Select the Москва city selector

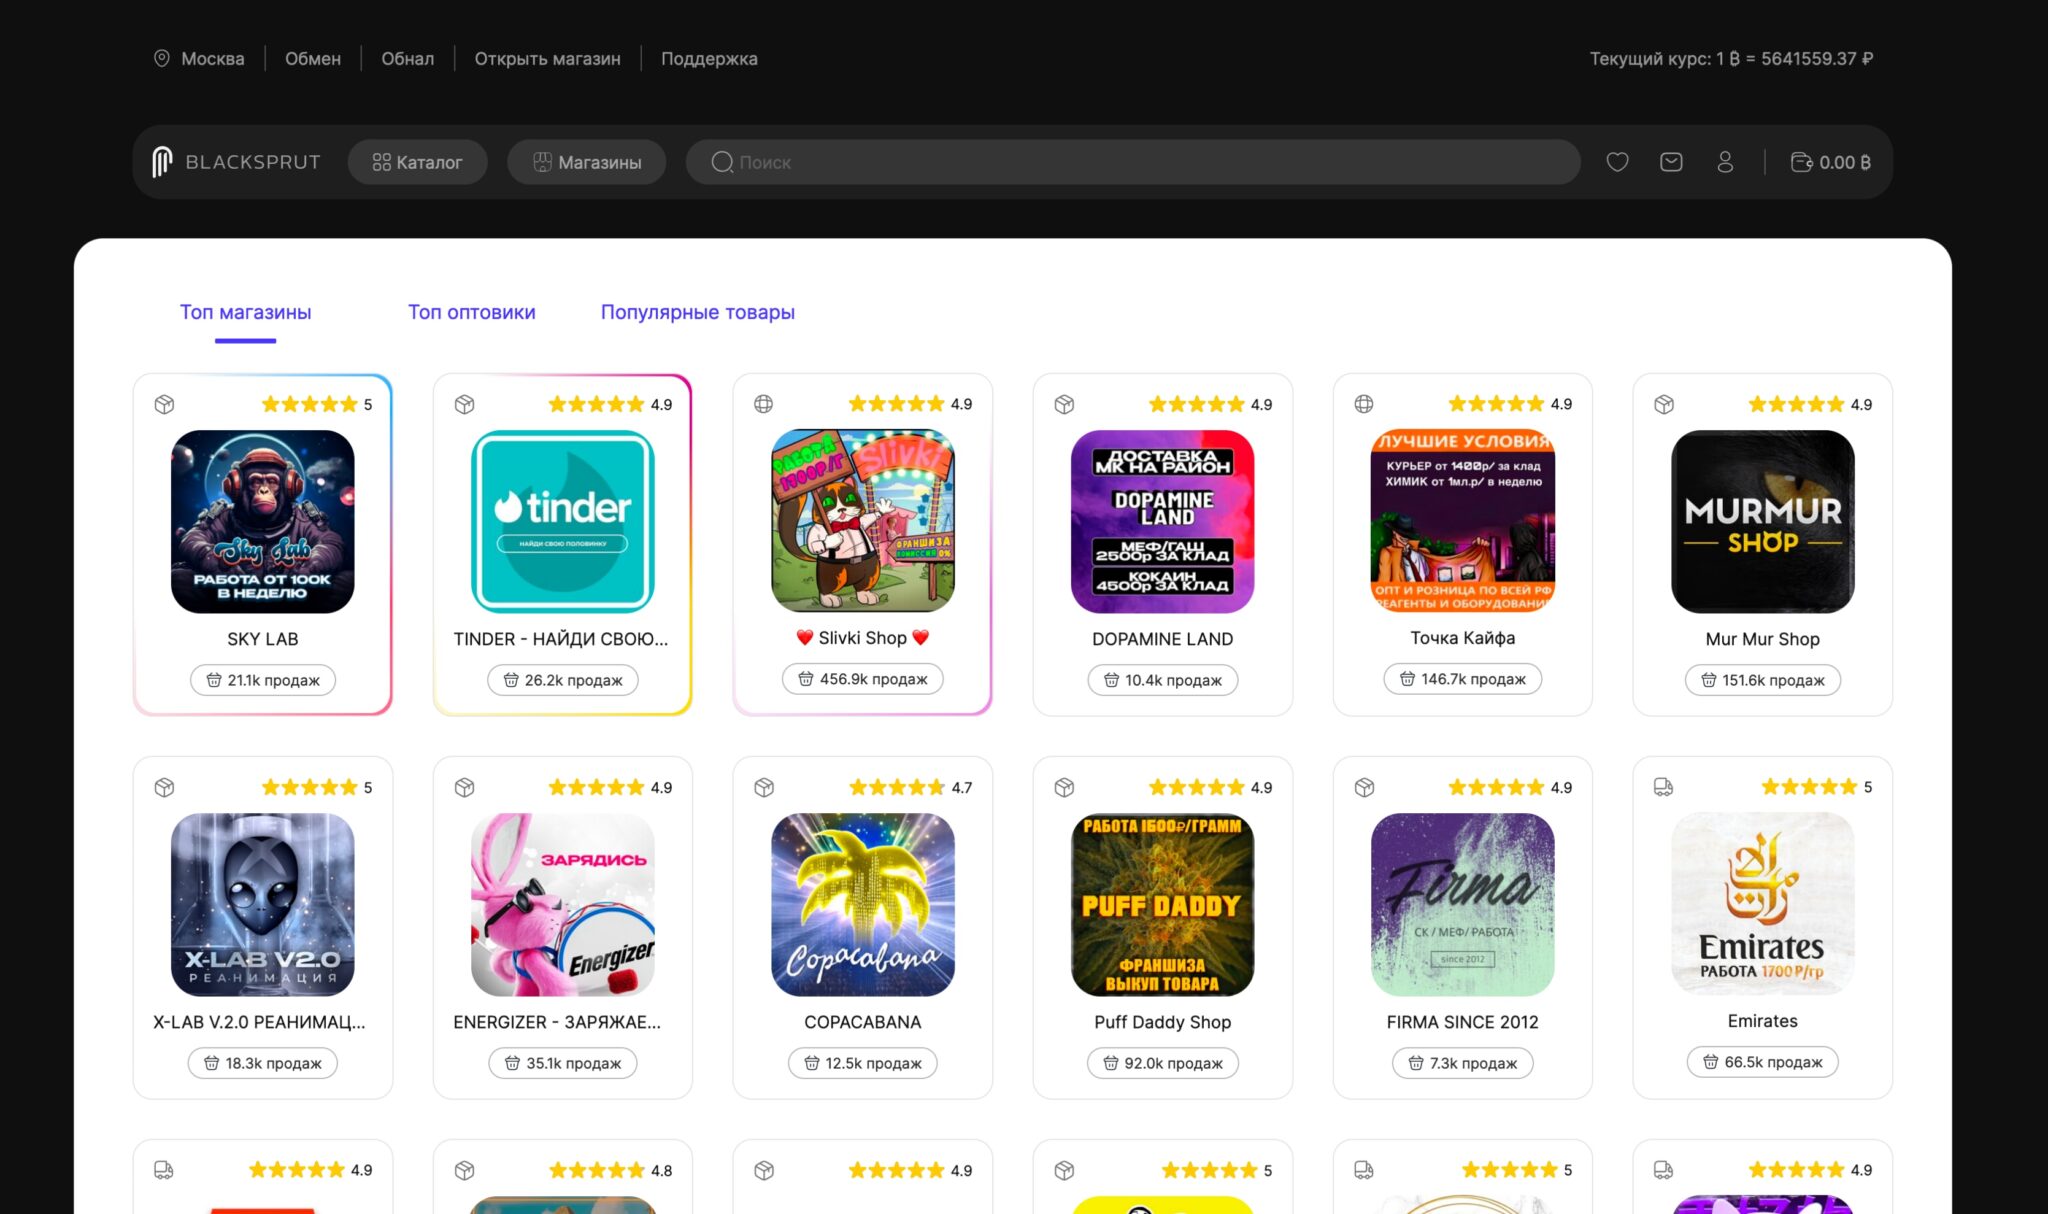click(212, 58)
